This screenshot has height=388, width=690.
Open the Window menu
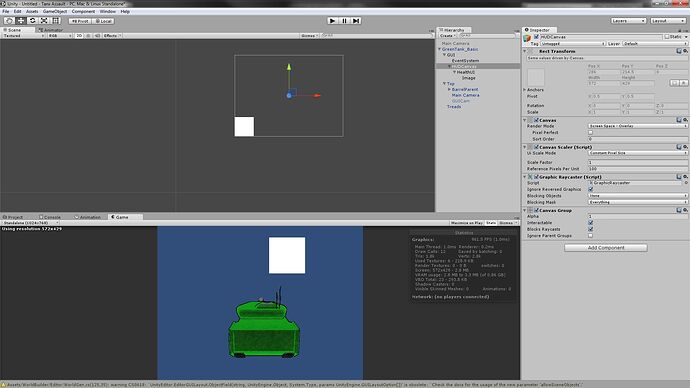click(x=108, y=11)
